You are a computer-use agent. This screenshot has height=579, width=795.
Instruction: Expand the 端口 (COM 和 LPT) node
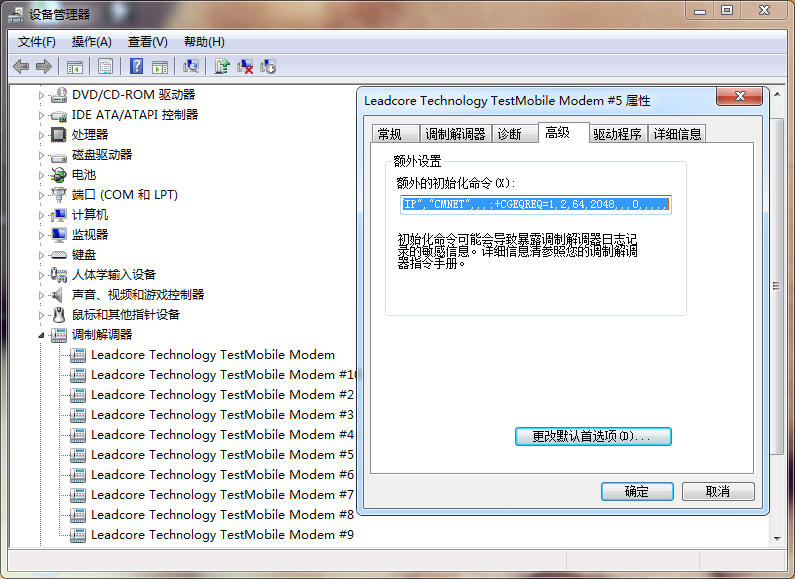pyautogui.click(x=42, y=195)
